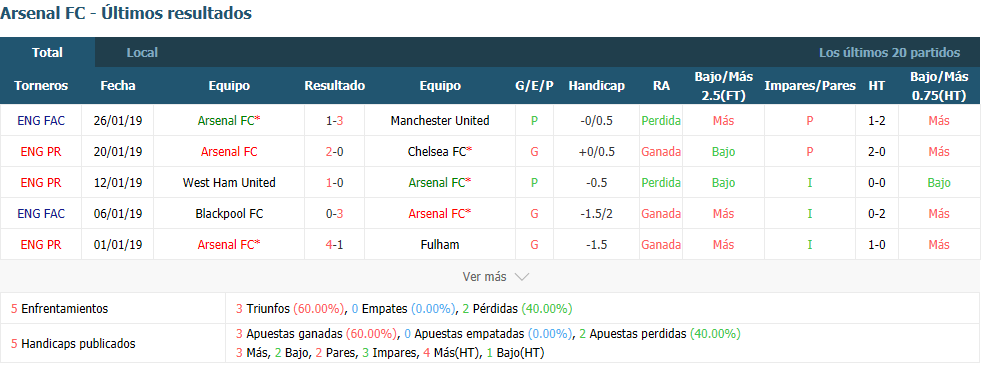The width and height of the screenshot is (985, 367).
Task: Click the 1-3 result against Manchester United
Action: click(335, 121)
